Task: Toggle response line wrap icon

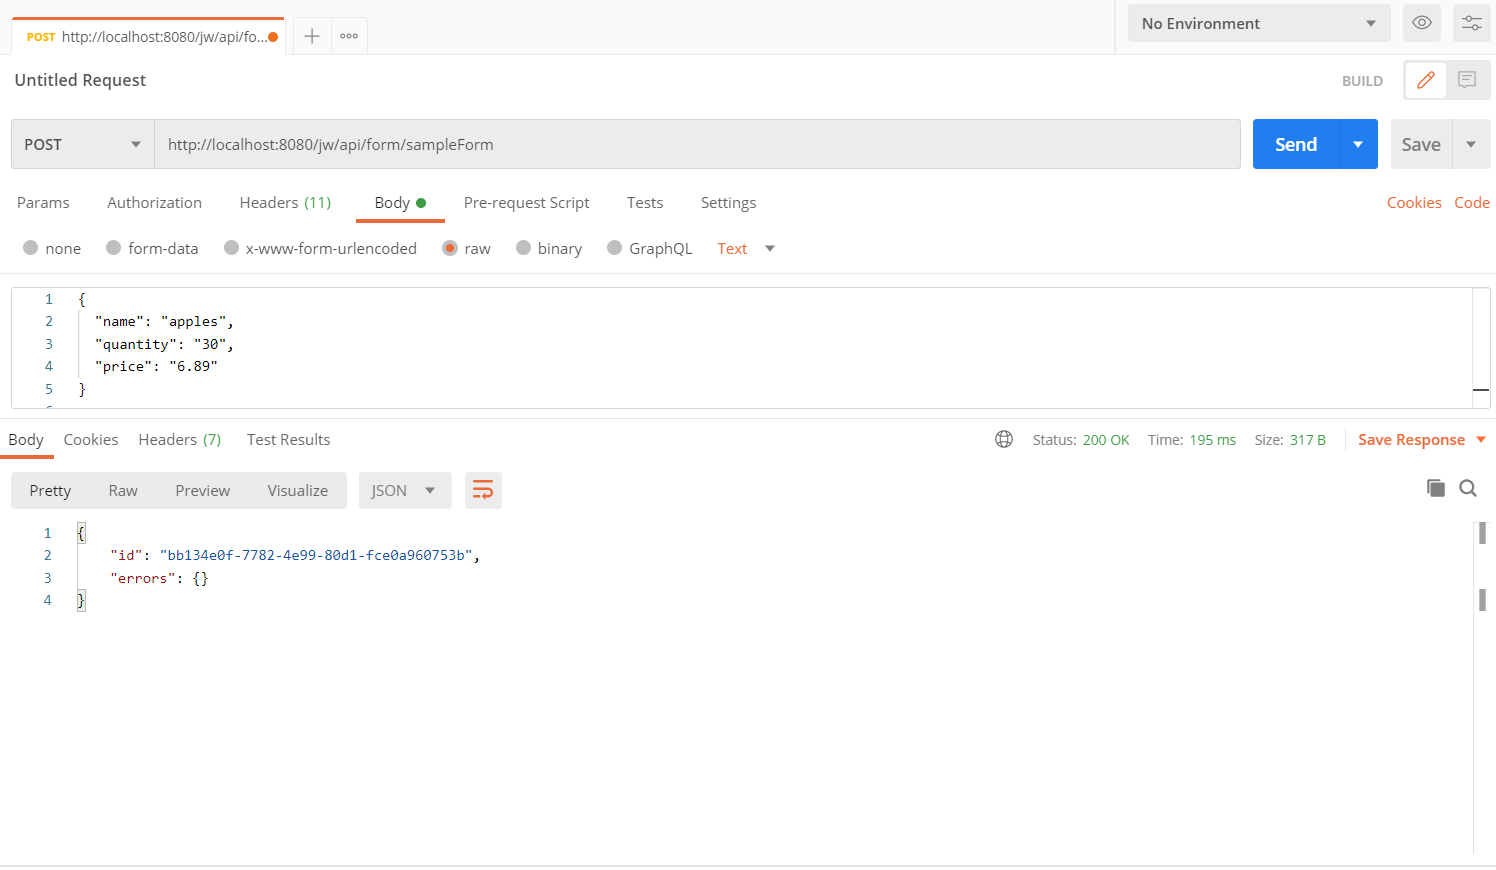Action: pyautogui.click(x=483, y=490)
